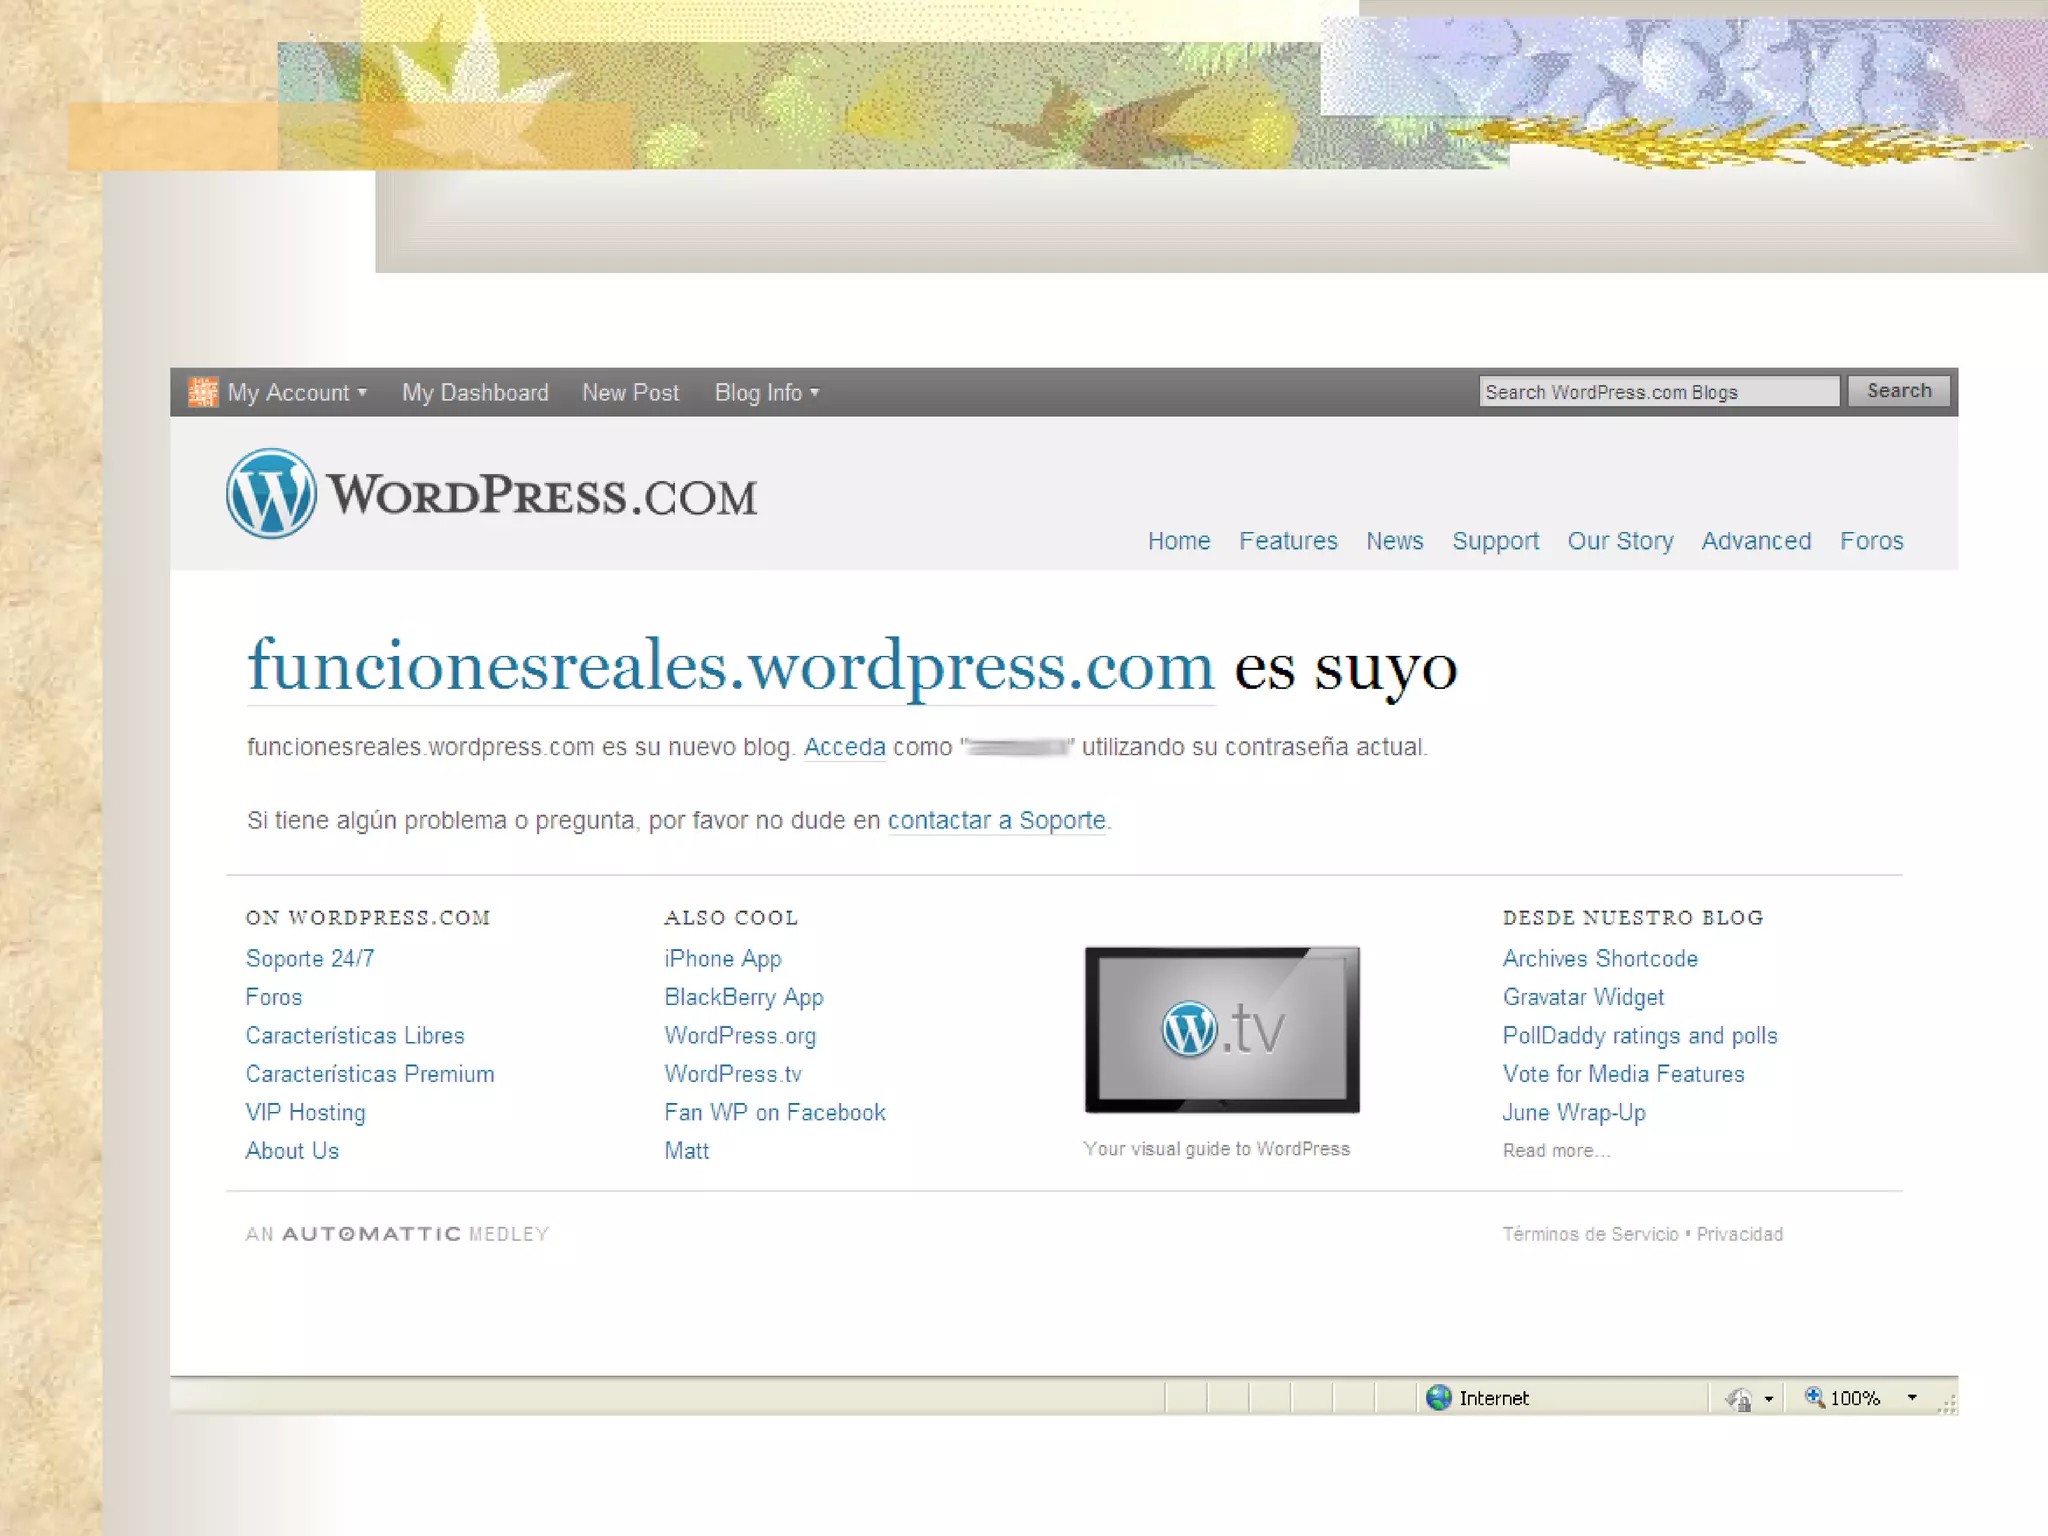The width and height of the screenshot is (2048, 1536).
Task: Open the Our Story navigation item
Action: pos(1620,541)
